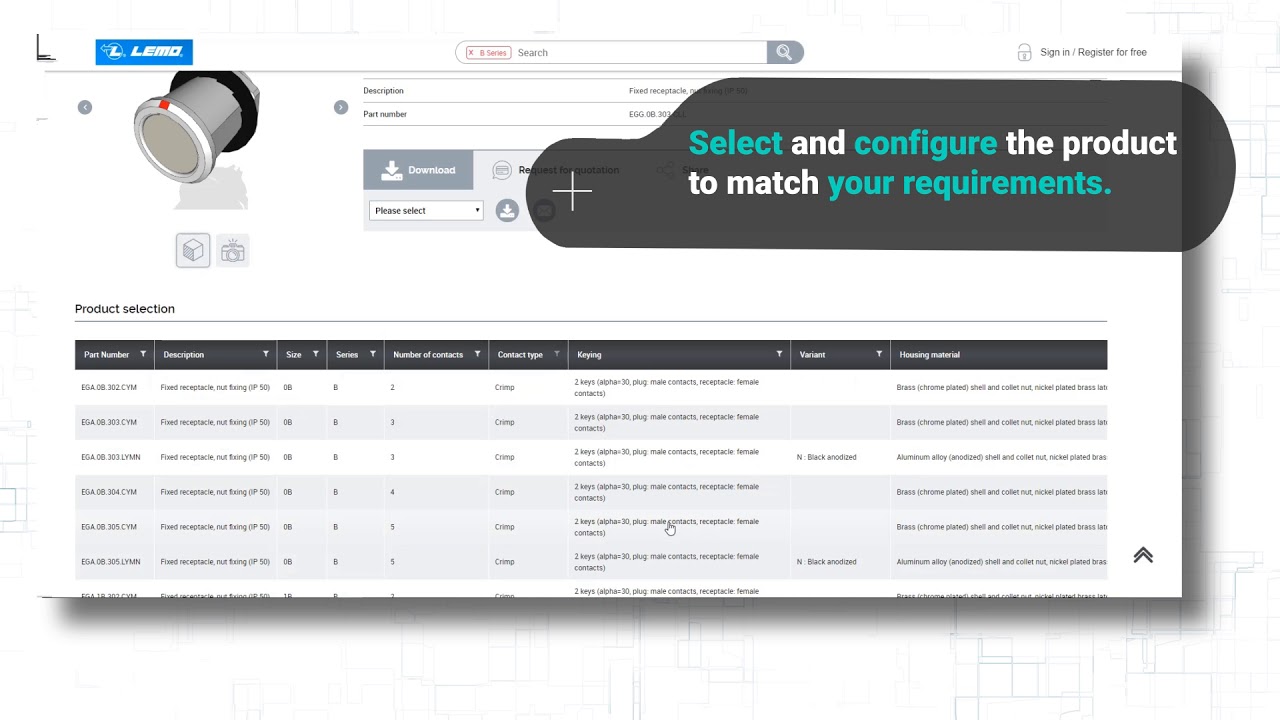Click the round download icon beside dropdown
The height and width of the screenshot is (720, 1280).
[x=507, y=211]
